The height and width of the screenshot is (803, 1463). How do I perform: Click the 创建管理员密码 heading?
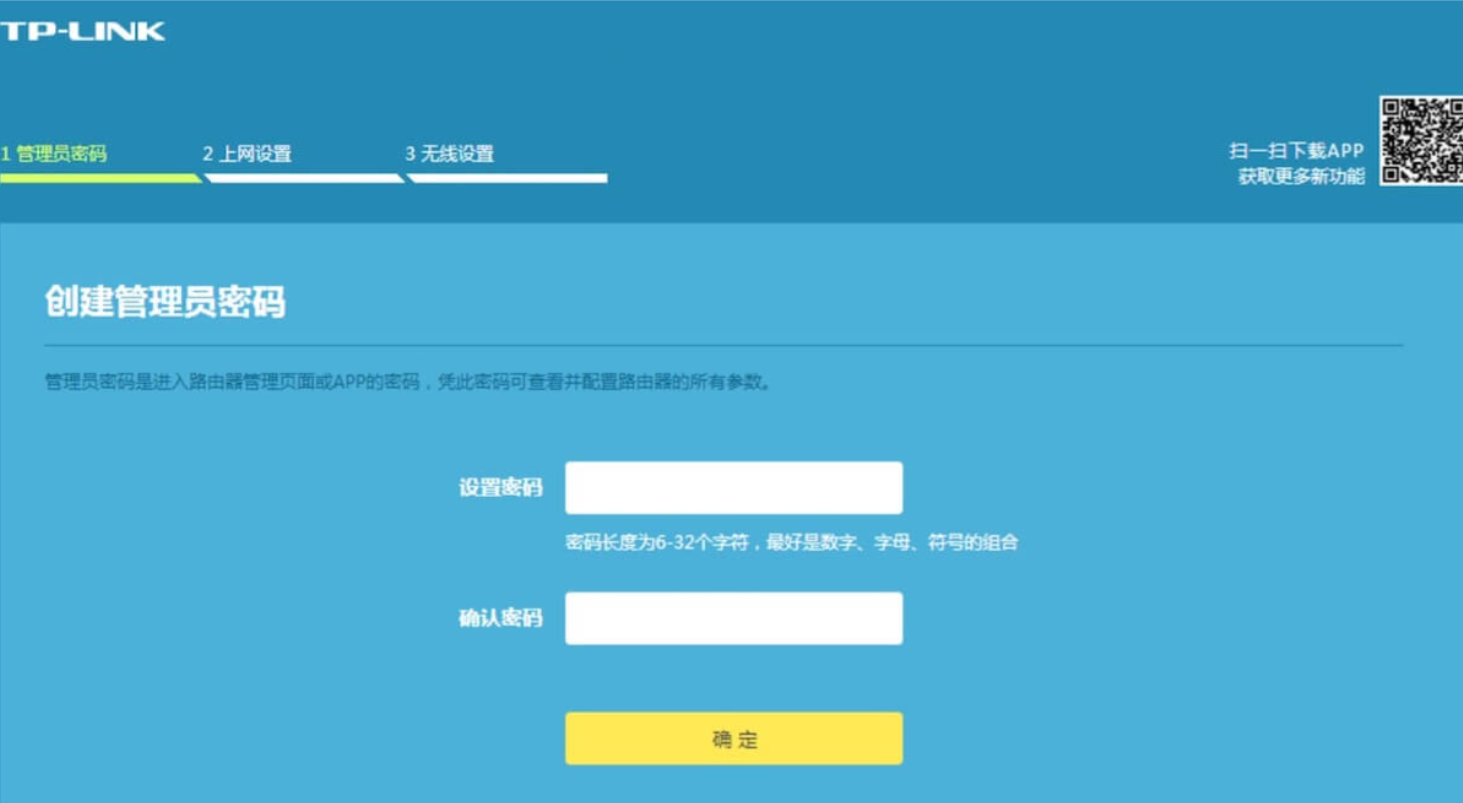click(x=165, y=301)
